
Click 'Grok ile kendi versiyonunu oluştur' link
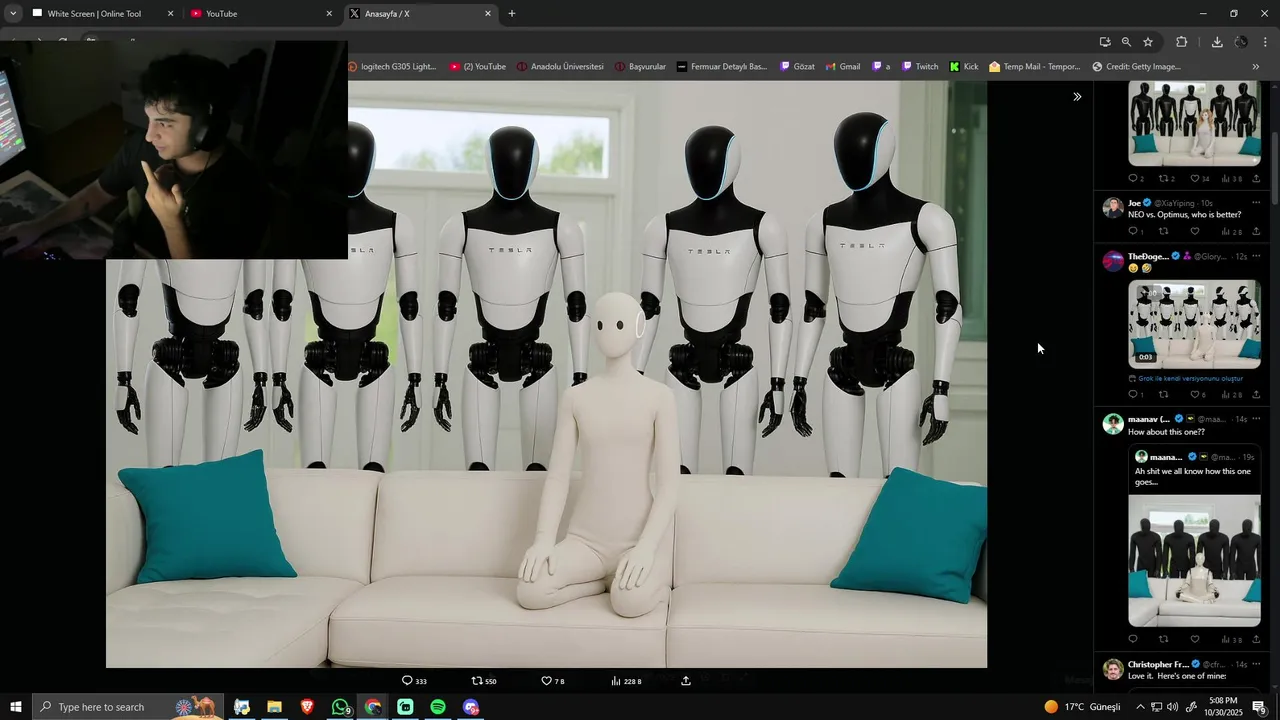coord(1190,378)
